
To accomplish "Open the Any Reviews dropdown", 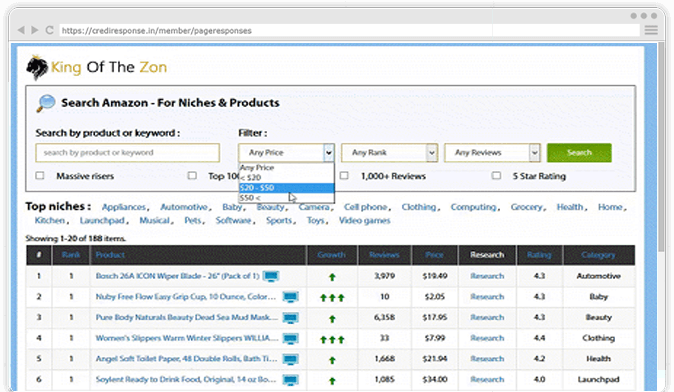I will pyautogui.click(x=492, y=153).
